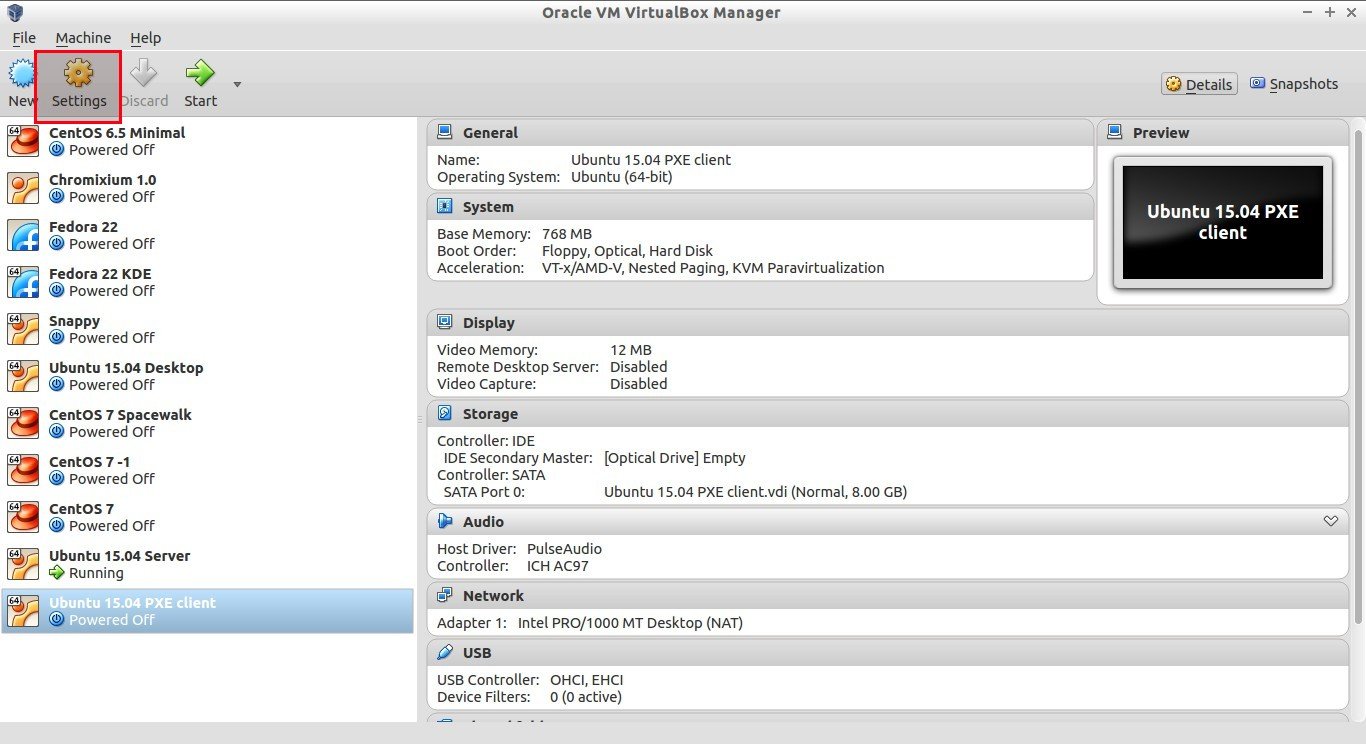
Task: Click the CentOS 7 name in VM list
Action: 81,509
